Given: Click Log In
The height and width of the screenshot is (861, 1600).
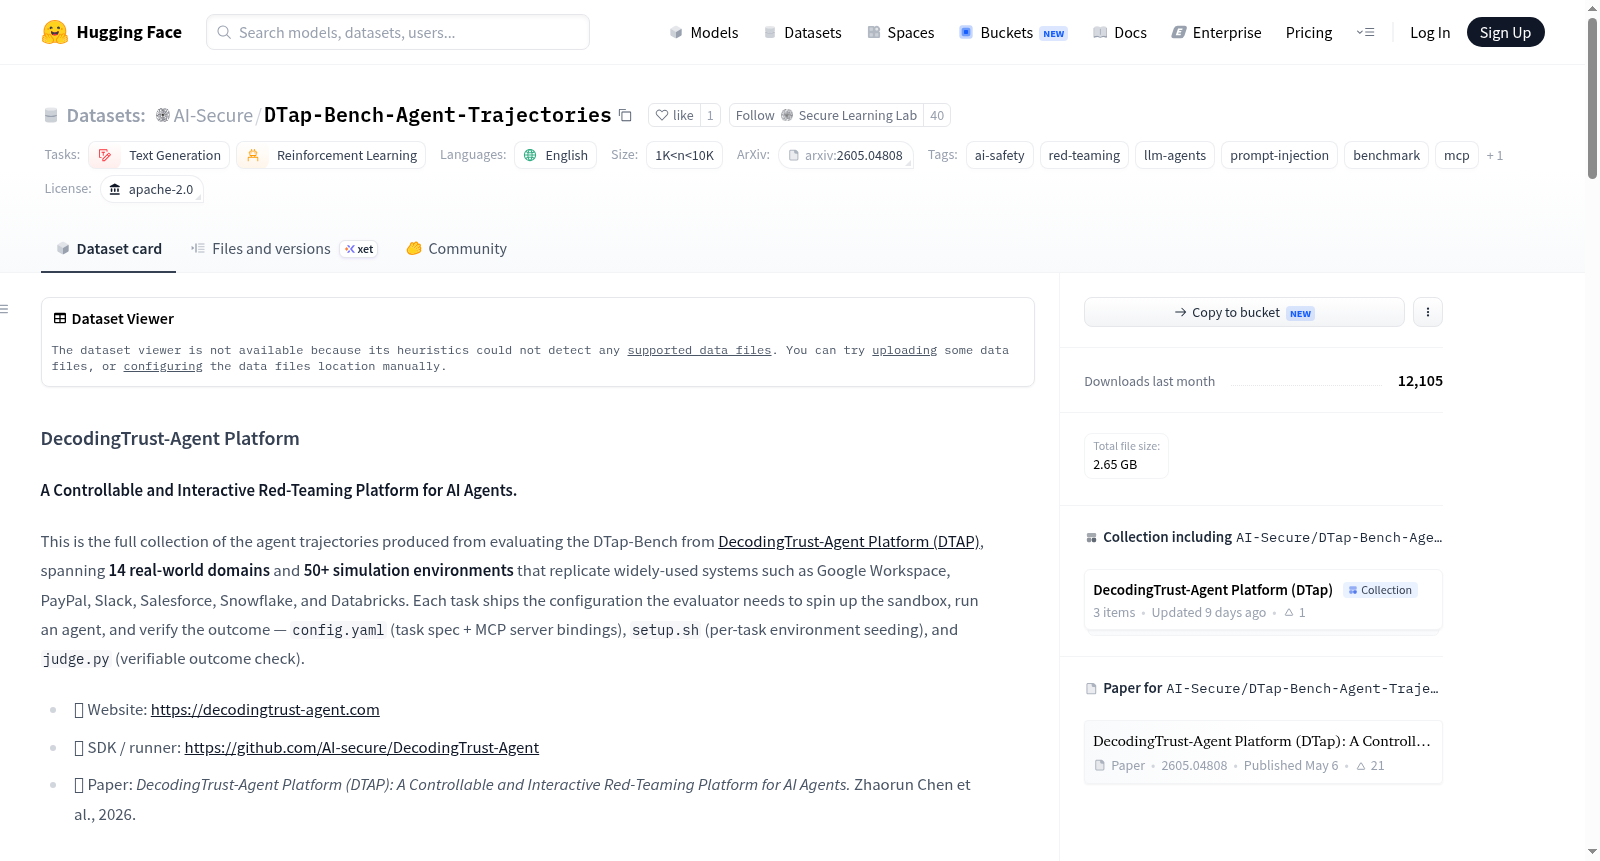Looking at the screenshot, I should (1429, 32).
